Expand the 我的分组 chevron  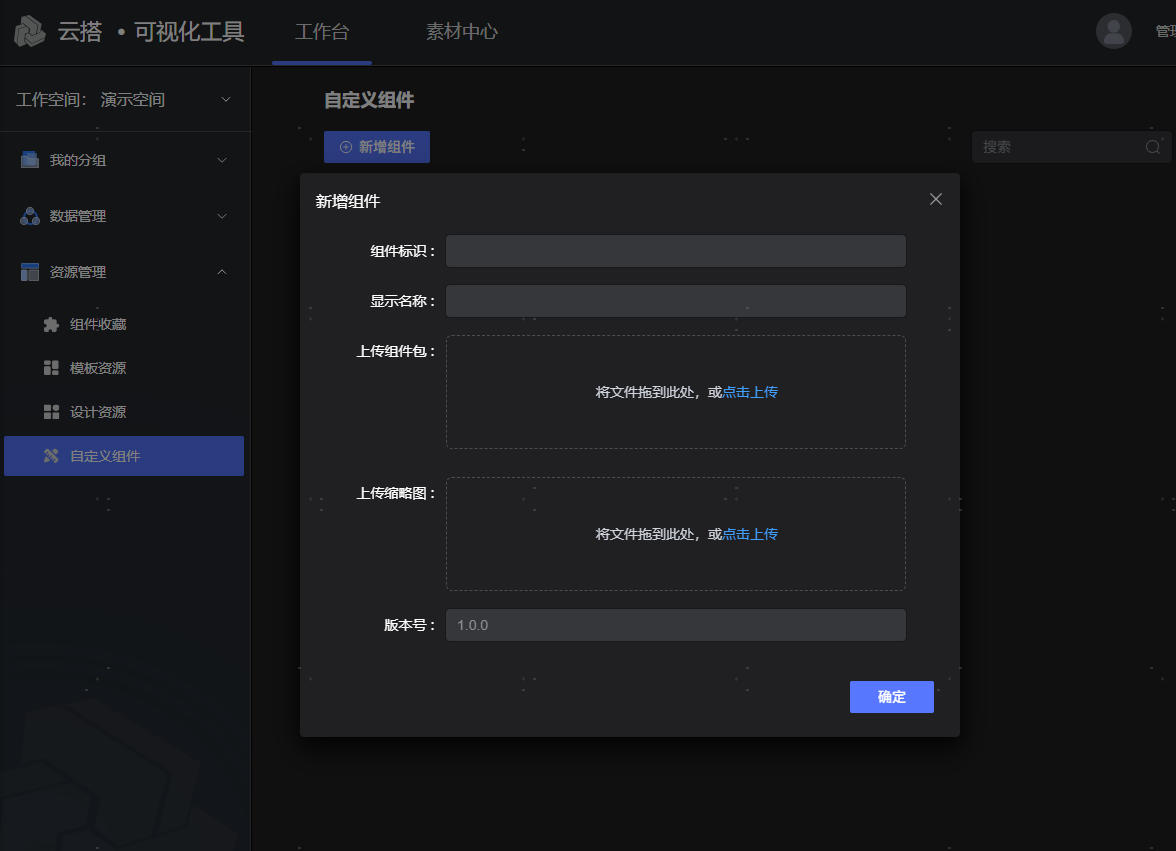tap(222, 160)
